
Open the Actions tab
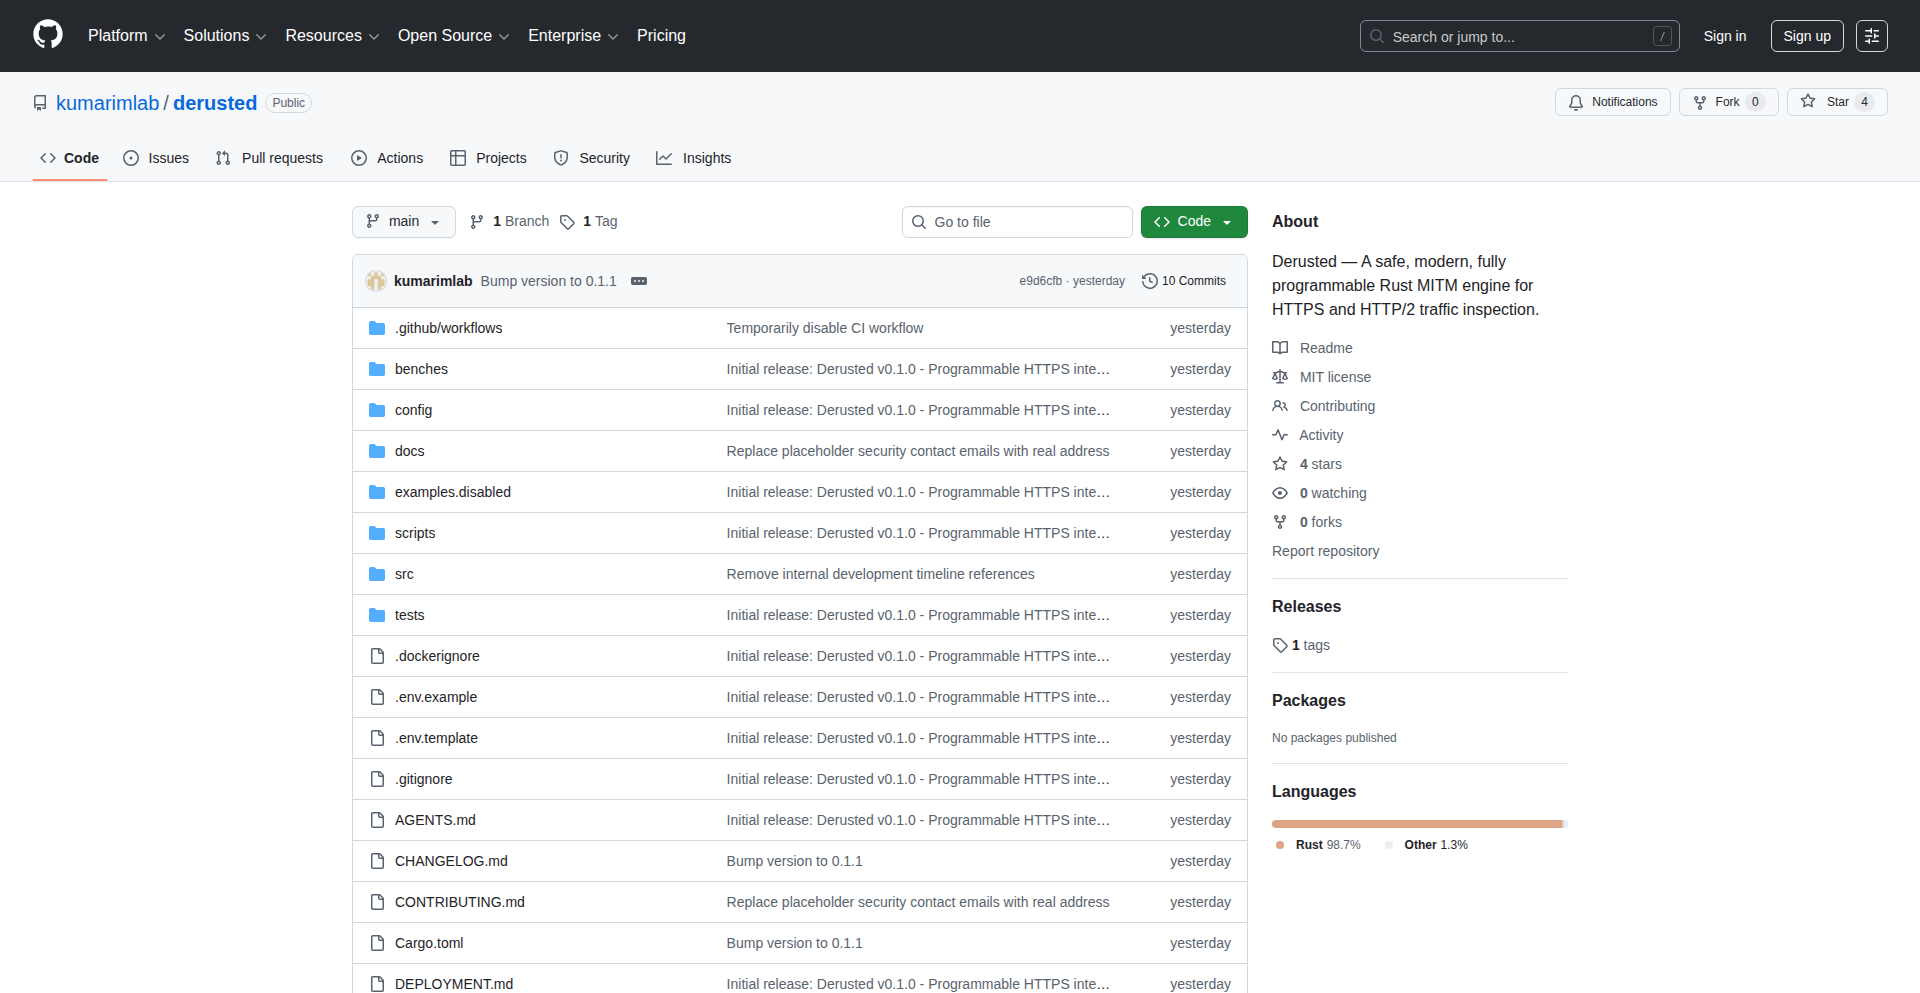387,158
